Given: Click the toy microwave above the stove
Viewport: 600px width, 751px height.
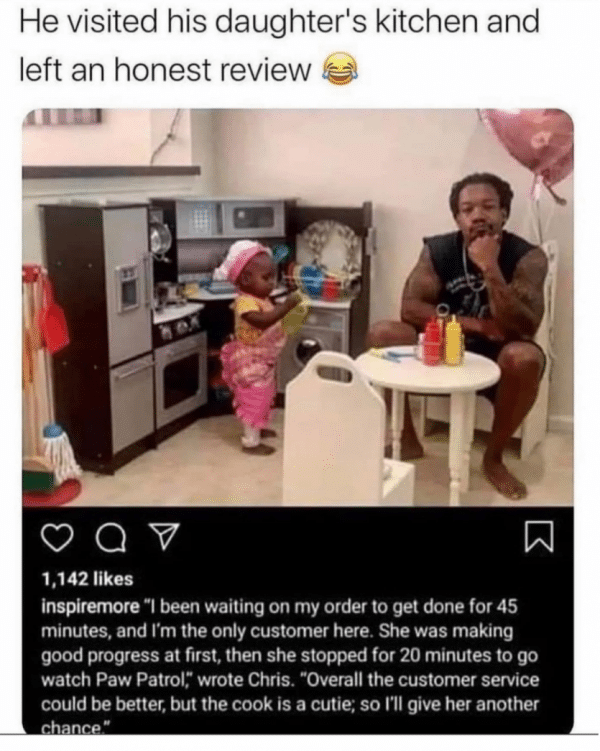Looking at the screenshot, I should [231, 219].
